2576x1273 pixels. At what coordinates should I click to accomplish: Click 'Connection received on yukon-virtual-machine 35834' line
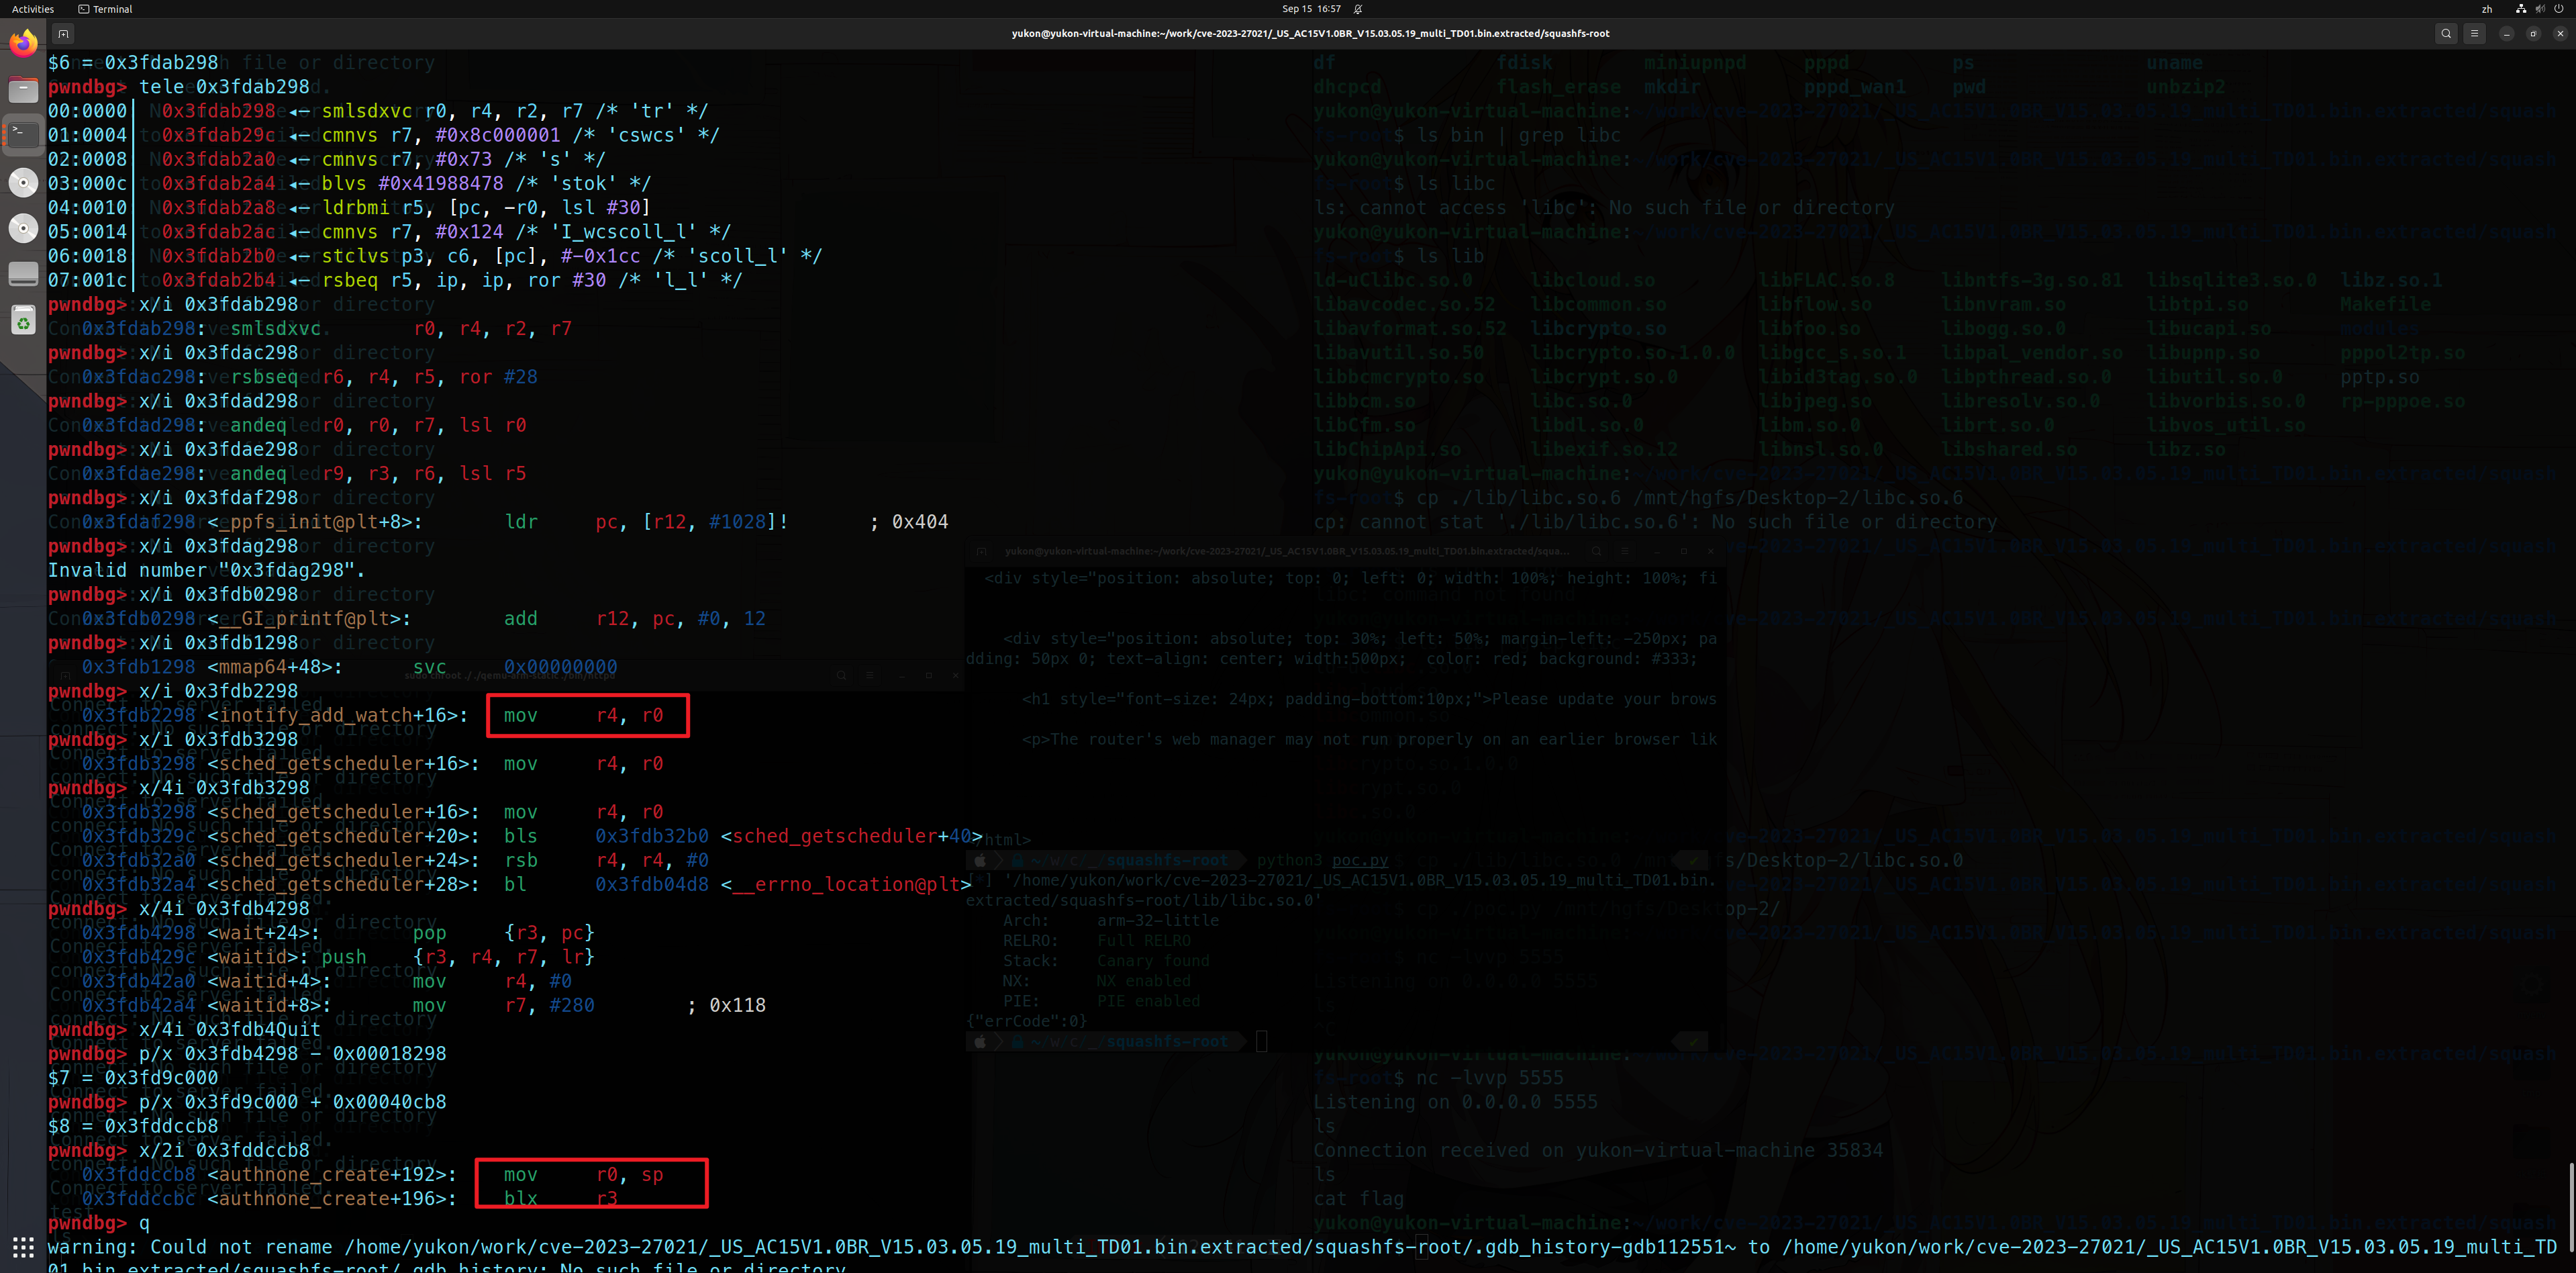[x=1598, y=1150]
